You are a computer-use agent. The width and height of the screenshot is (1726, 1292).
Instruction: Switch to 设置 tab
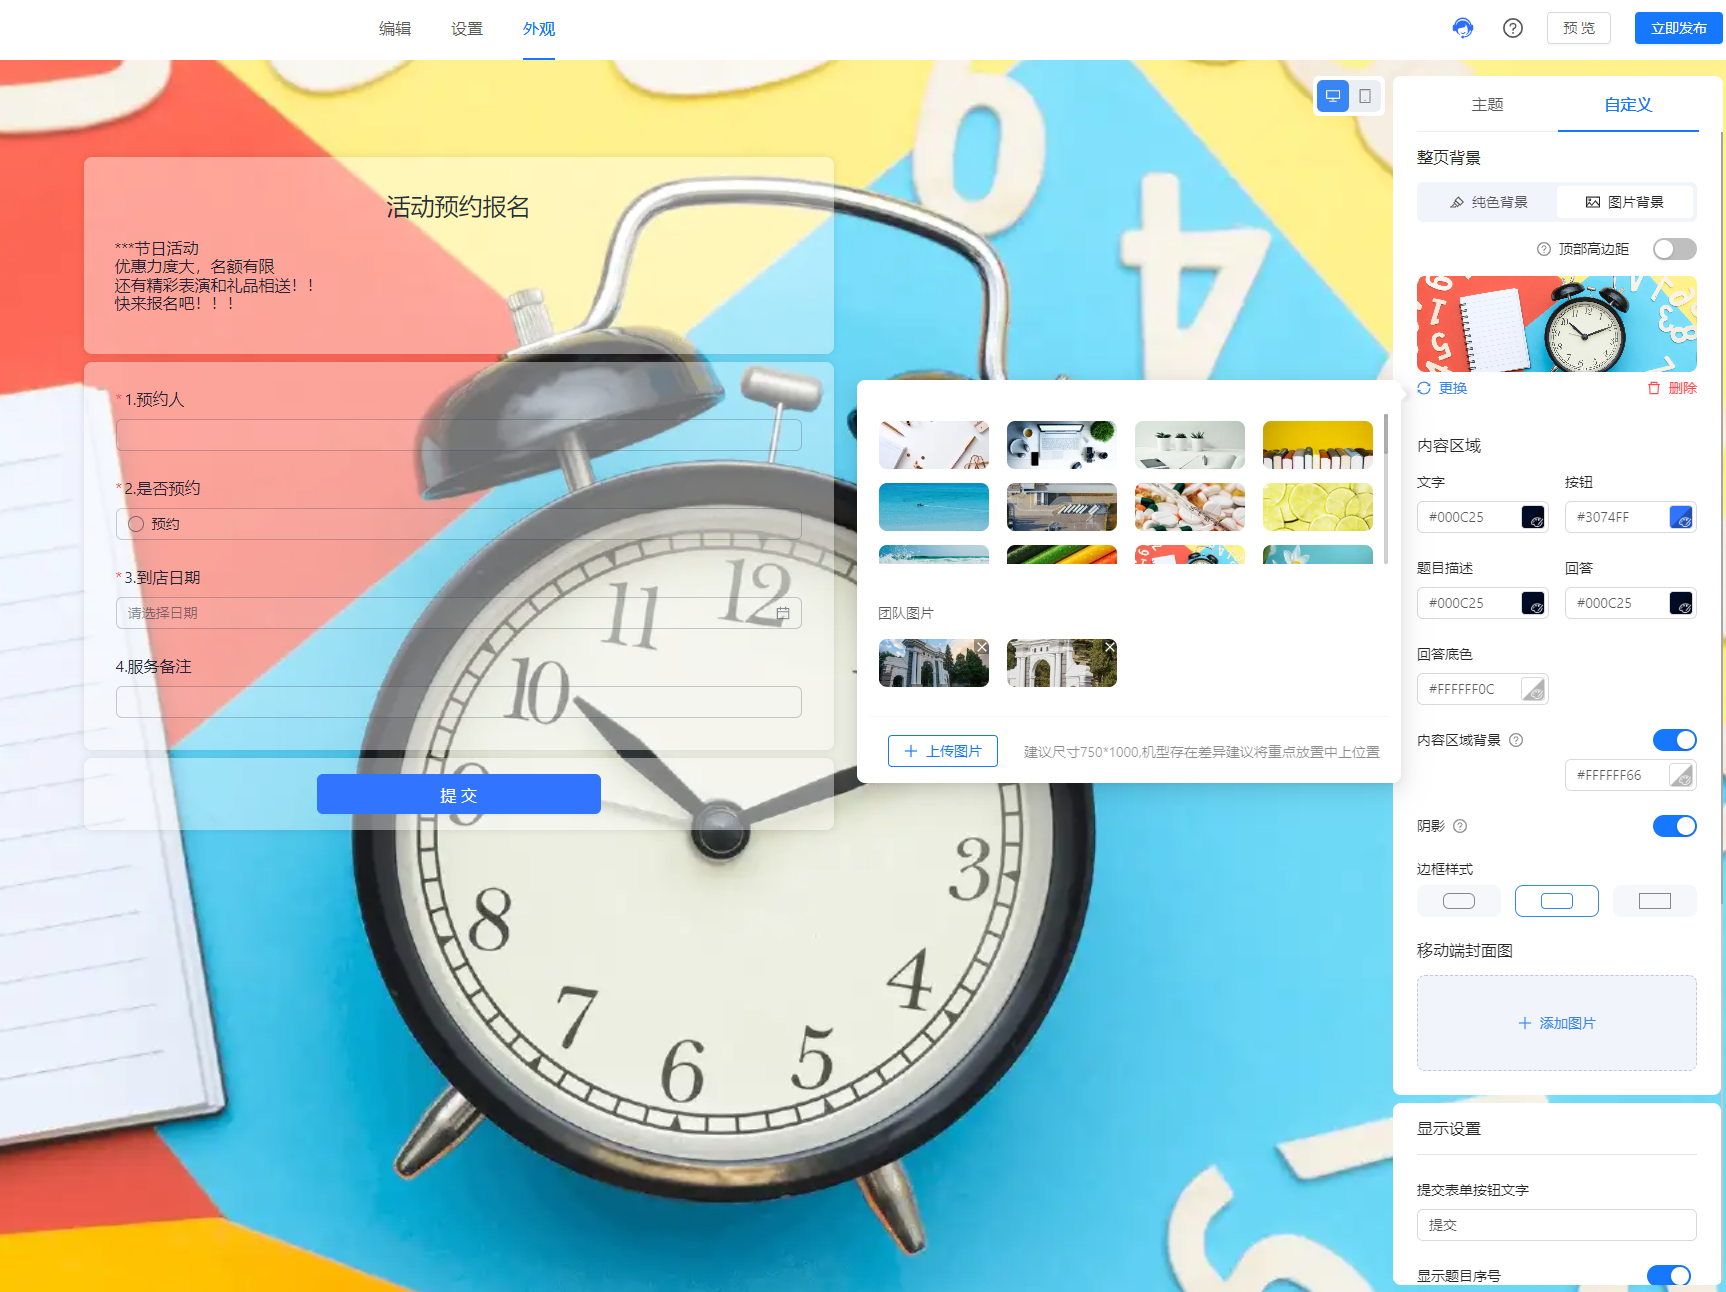[467, 29]
